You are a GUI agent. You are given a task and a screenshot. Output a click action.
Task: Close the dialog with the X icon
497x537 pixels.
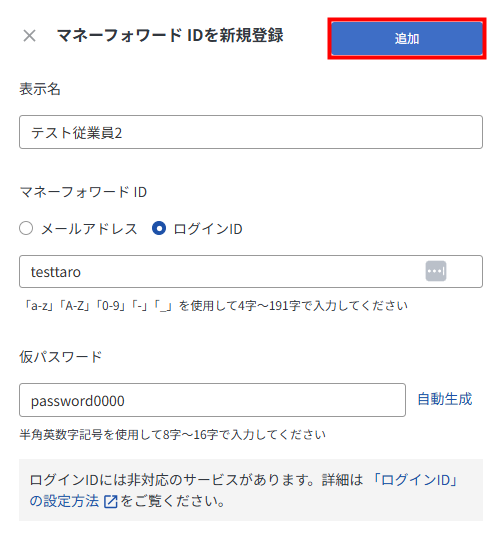[29, 36]
